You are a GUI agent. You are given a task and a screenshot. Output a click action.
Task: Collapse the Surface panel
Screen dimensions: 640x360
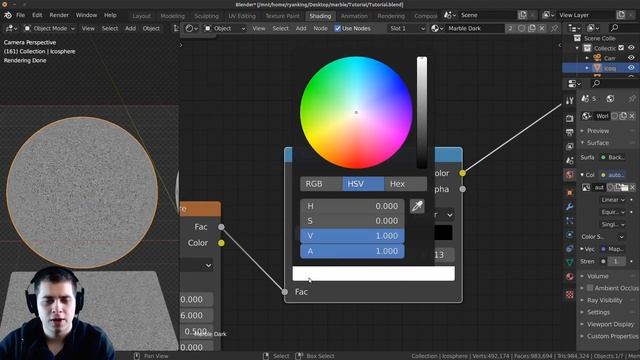[x=598, y=142]
